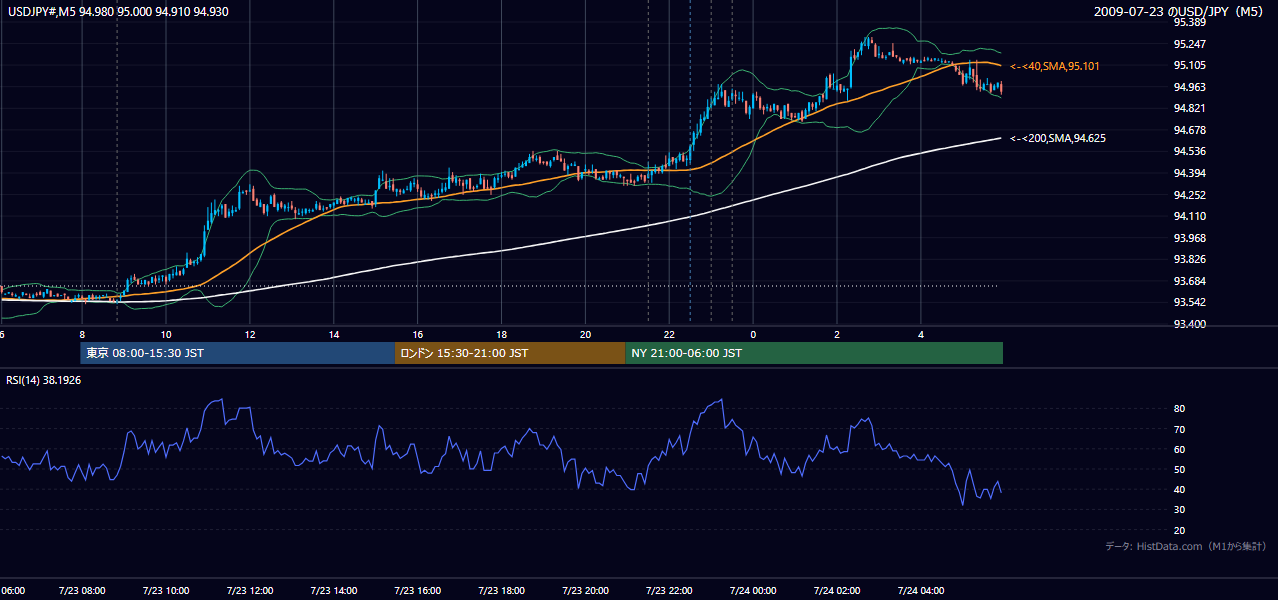Click the 7/23 18:00 bottom time label
This screenshot has width=1278, height=600.
coord(502,591)
